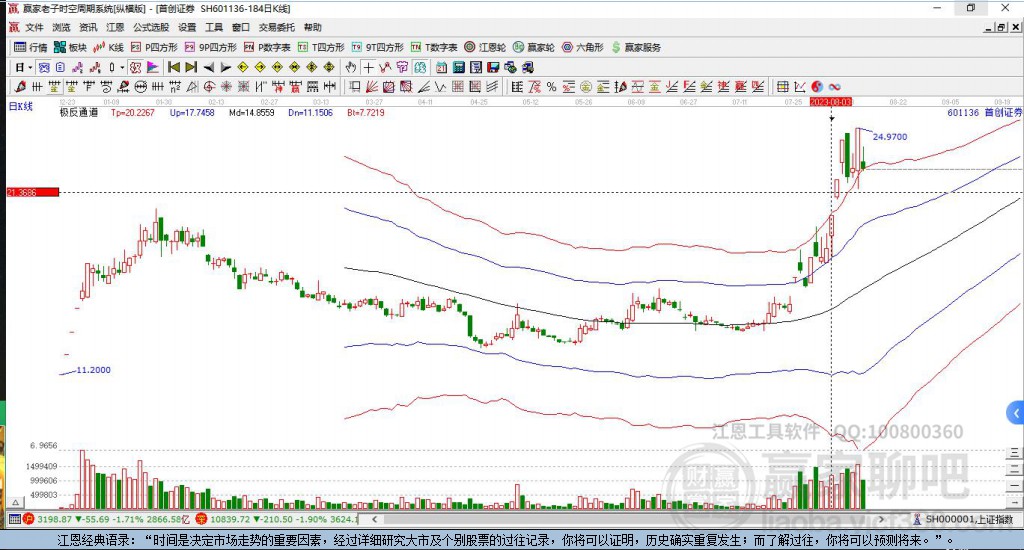Jump to the last bar with the olive skip-forward icon
Image resolution: width=1024 pixels, height=550 pixels.
pos(191,67)
